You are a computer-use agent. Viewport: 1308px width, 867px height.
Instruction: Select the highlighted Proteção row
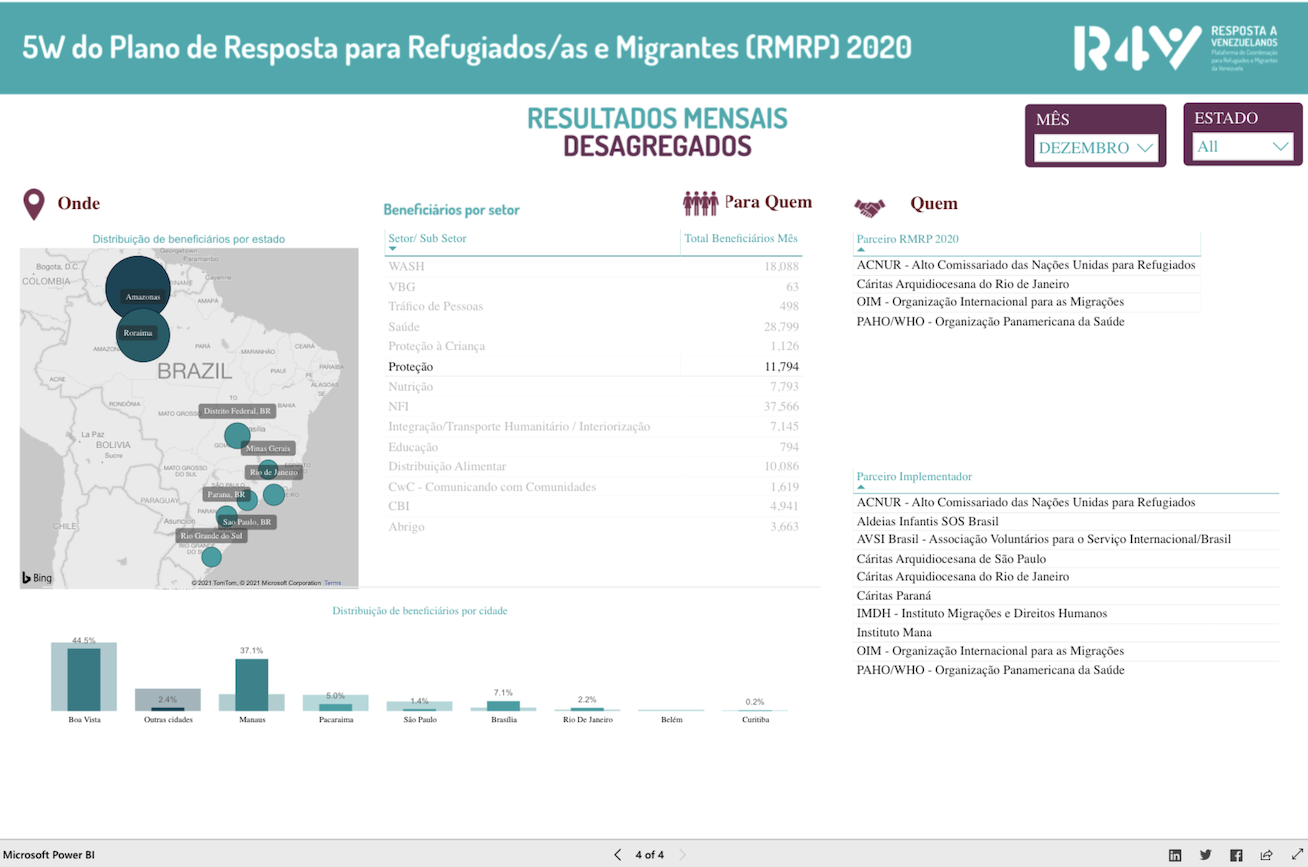pos(593,367)
